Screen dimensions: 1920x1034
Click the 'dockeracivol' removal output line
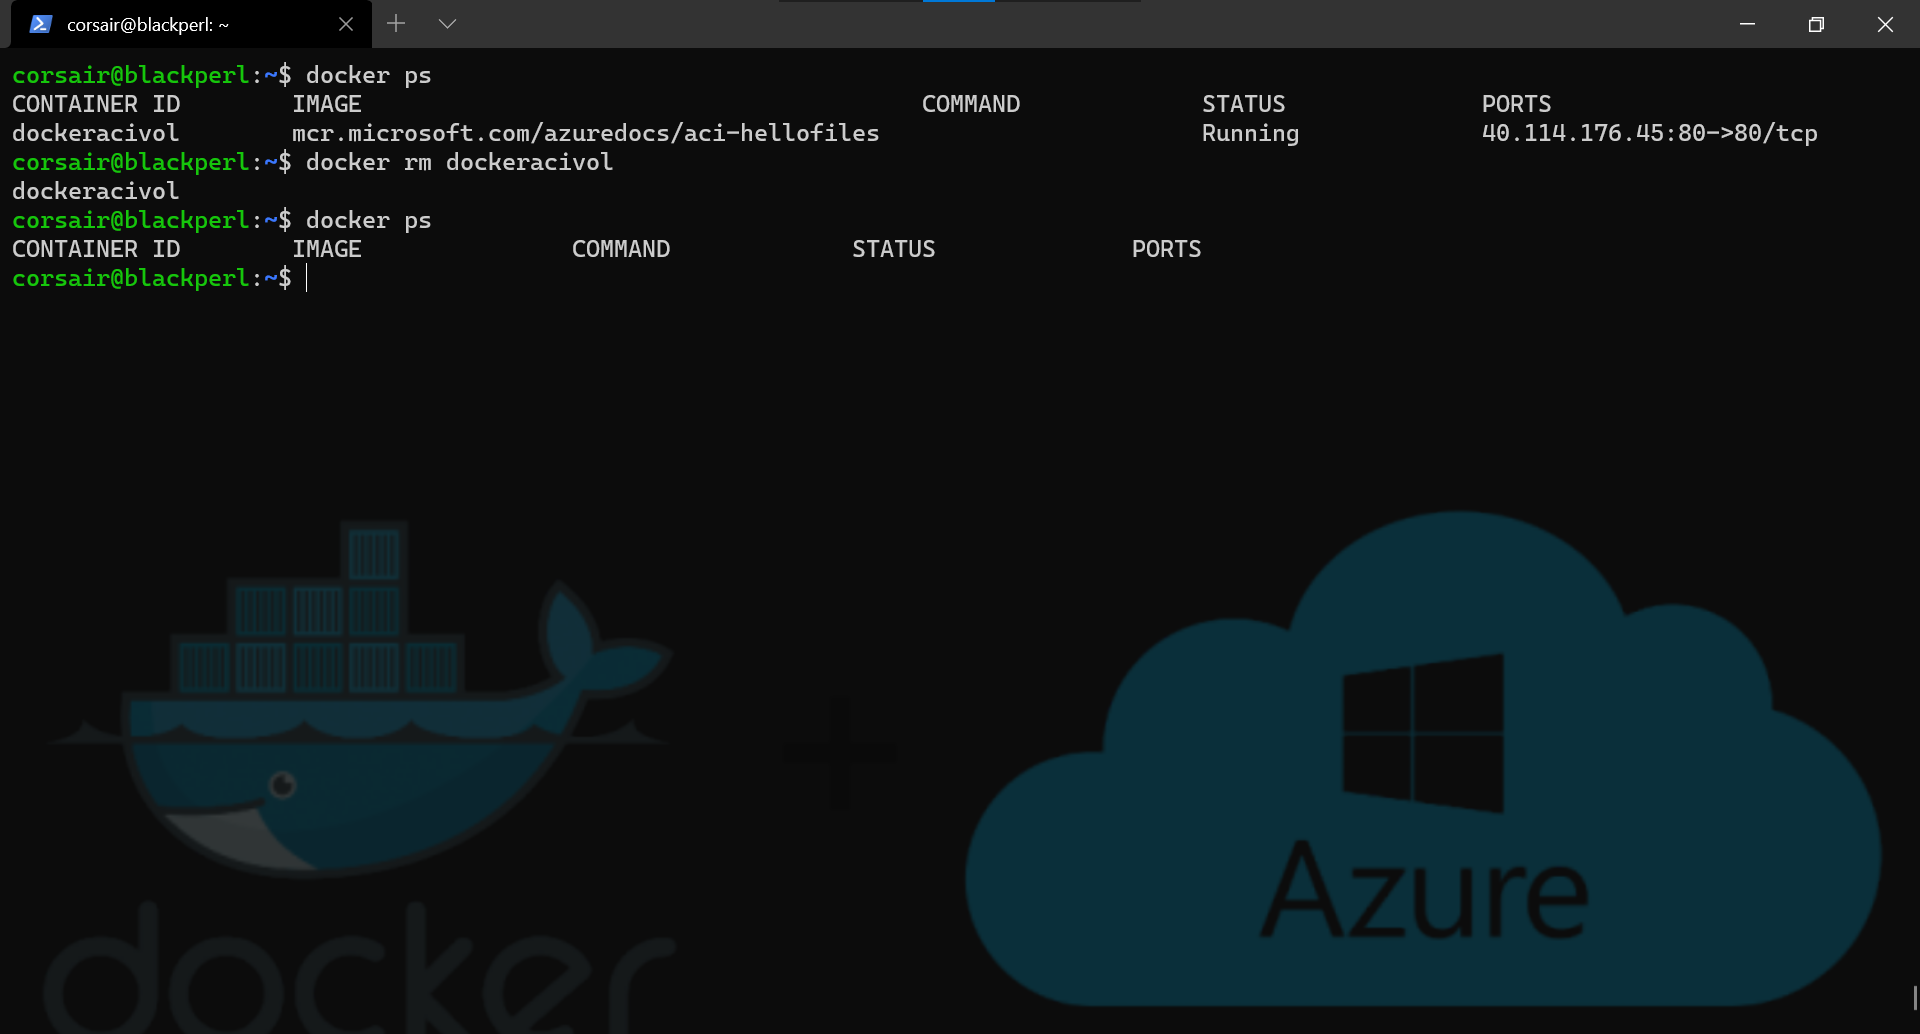point(96,191)
